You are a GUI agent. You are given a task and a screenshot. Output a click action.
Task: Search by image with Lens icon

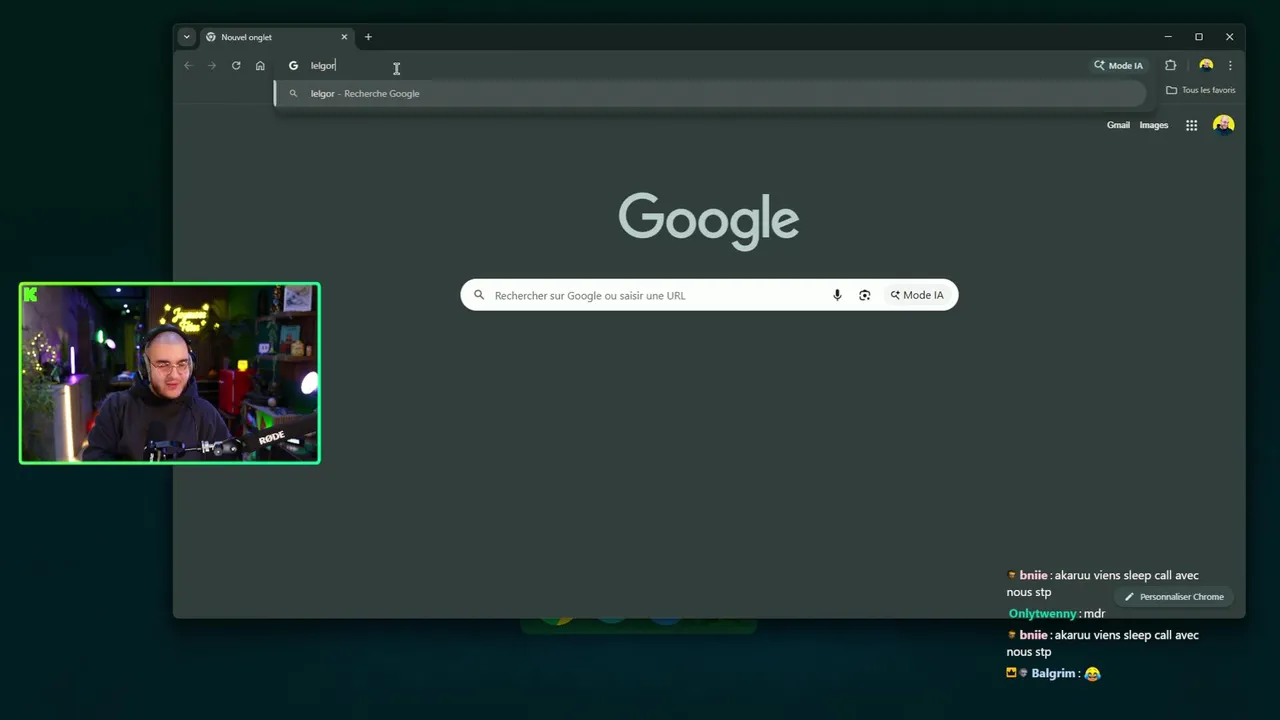pyautogui.click(x=865, y=295)
